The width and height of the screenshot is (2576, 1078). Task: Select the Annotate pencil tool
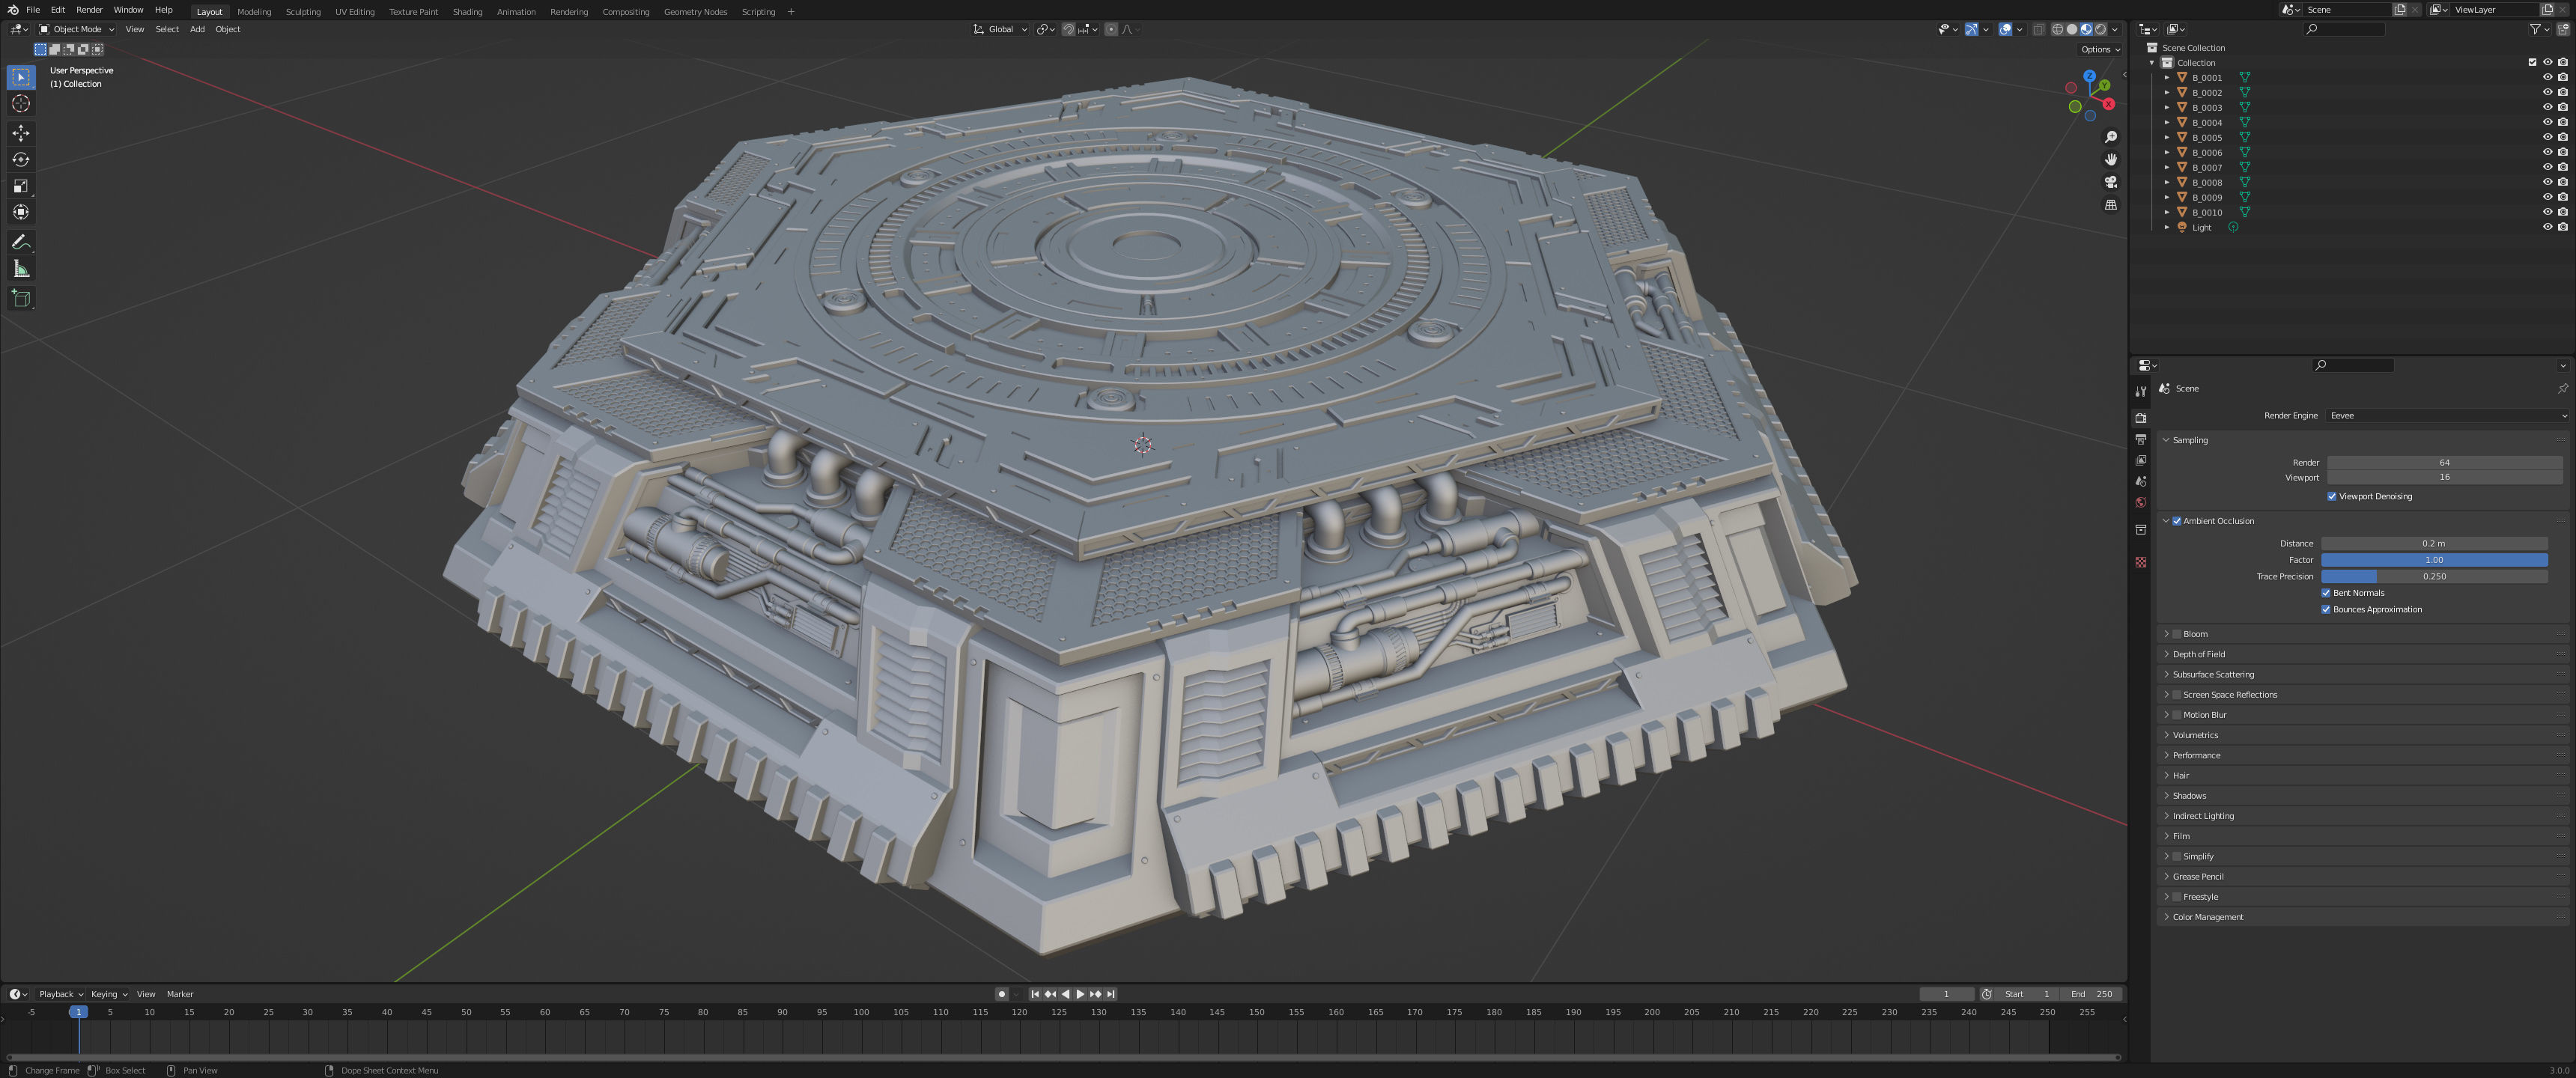coord(21,242)
